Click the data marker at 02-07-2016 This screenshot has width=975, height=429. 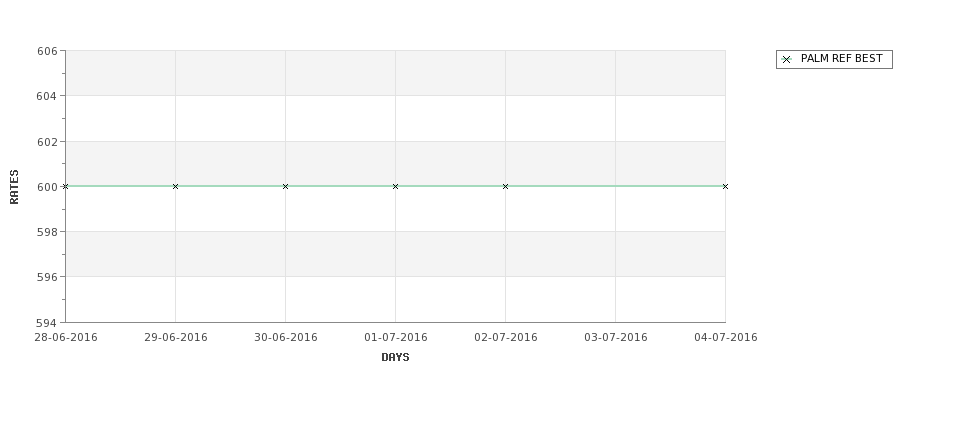click(506, 187)
